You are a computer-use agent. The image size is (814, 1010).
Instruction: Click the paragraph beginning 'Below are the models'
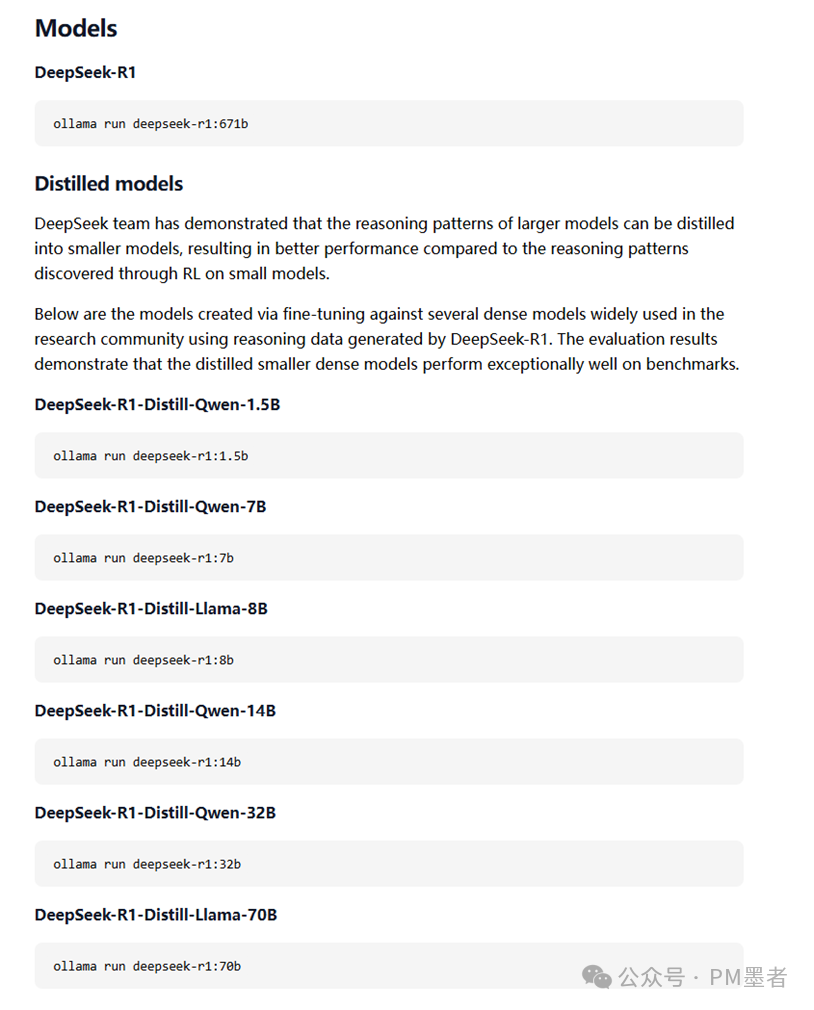tap(386, 339)
